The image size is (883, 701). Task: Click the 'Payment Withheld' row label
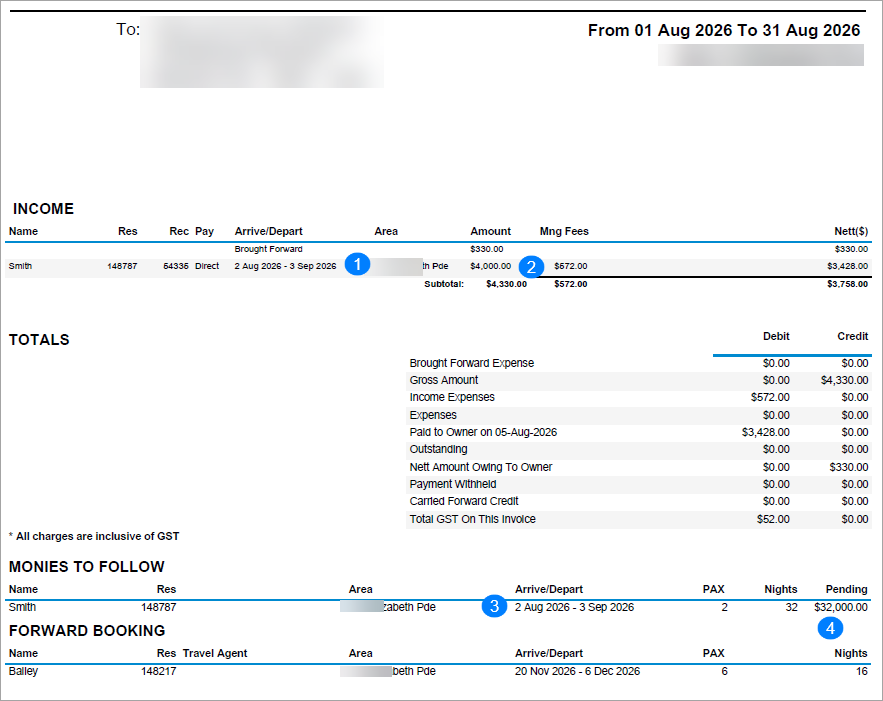(453, 484)
